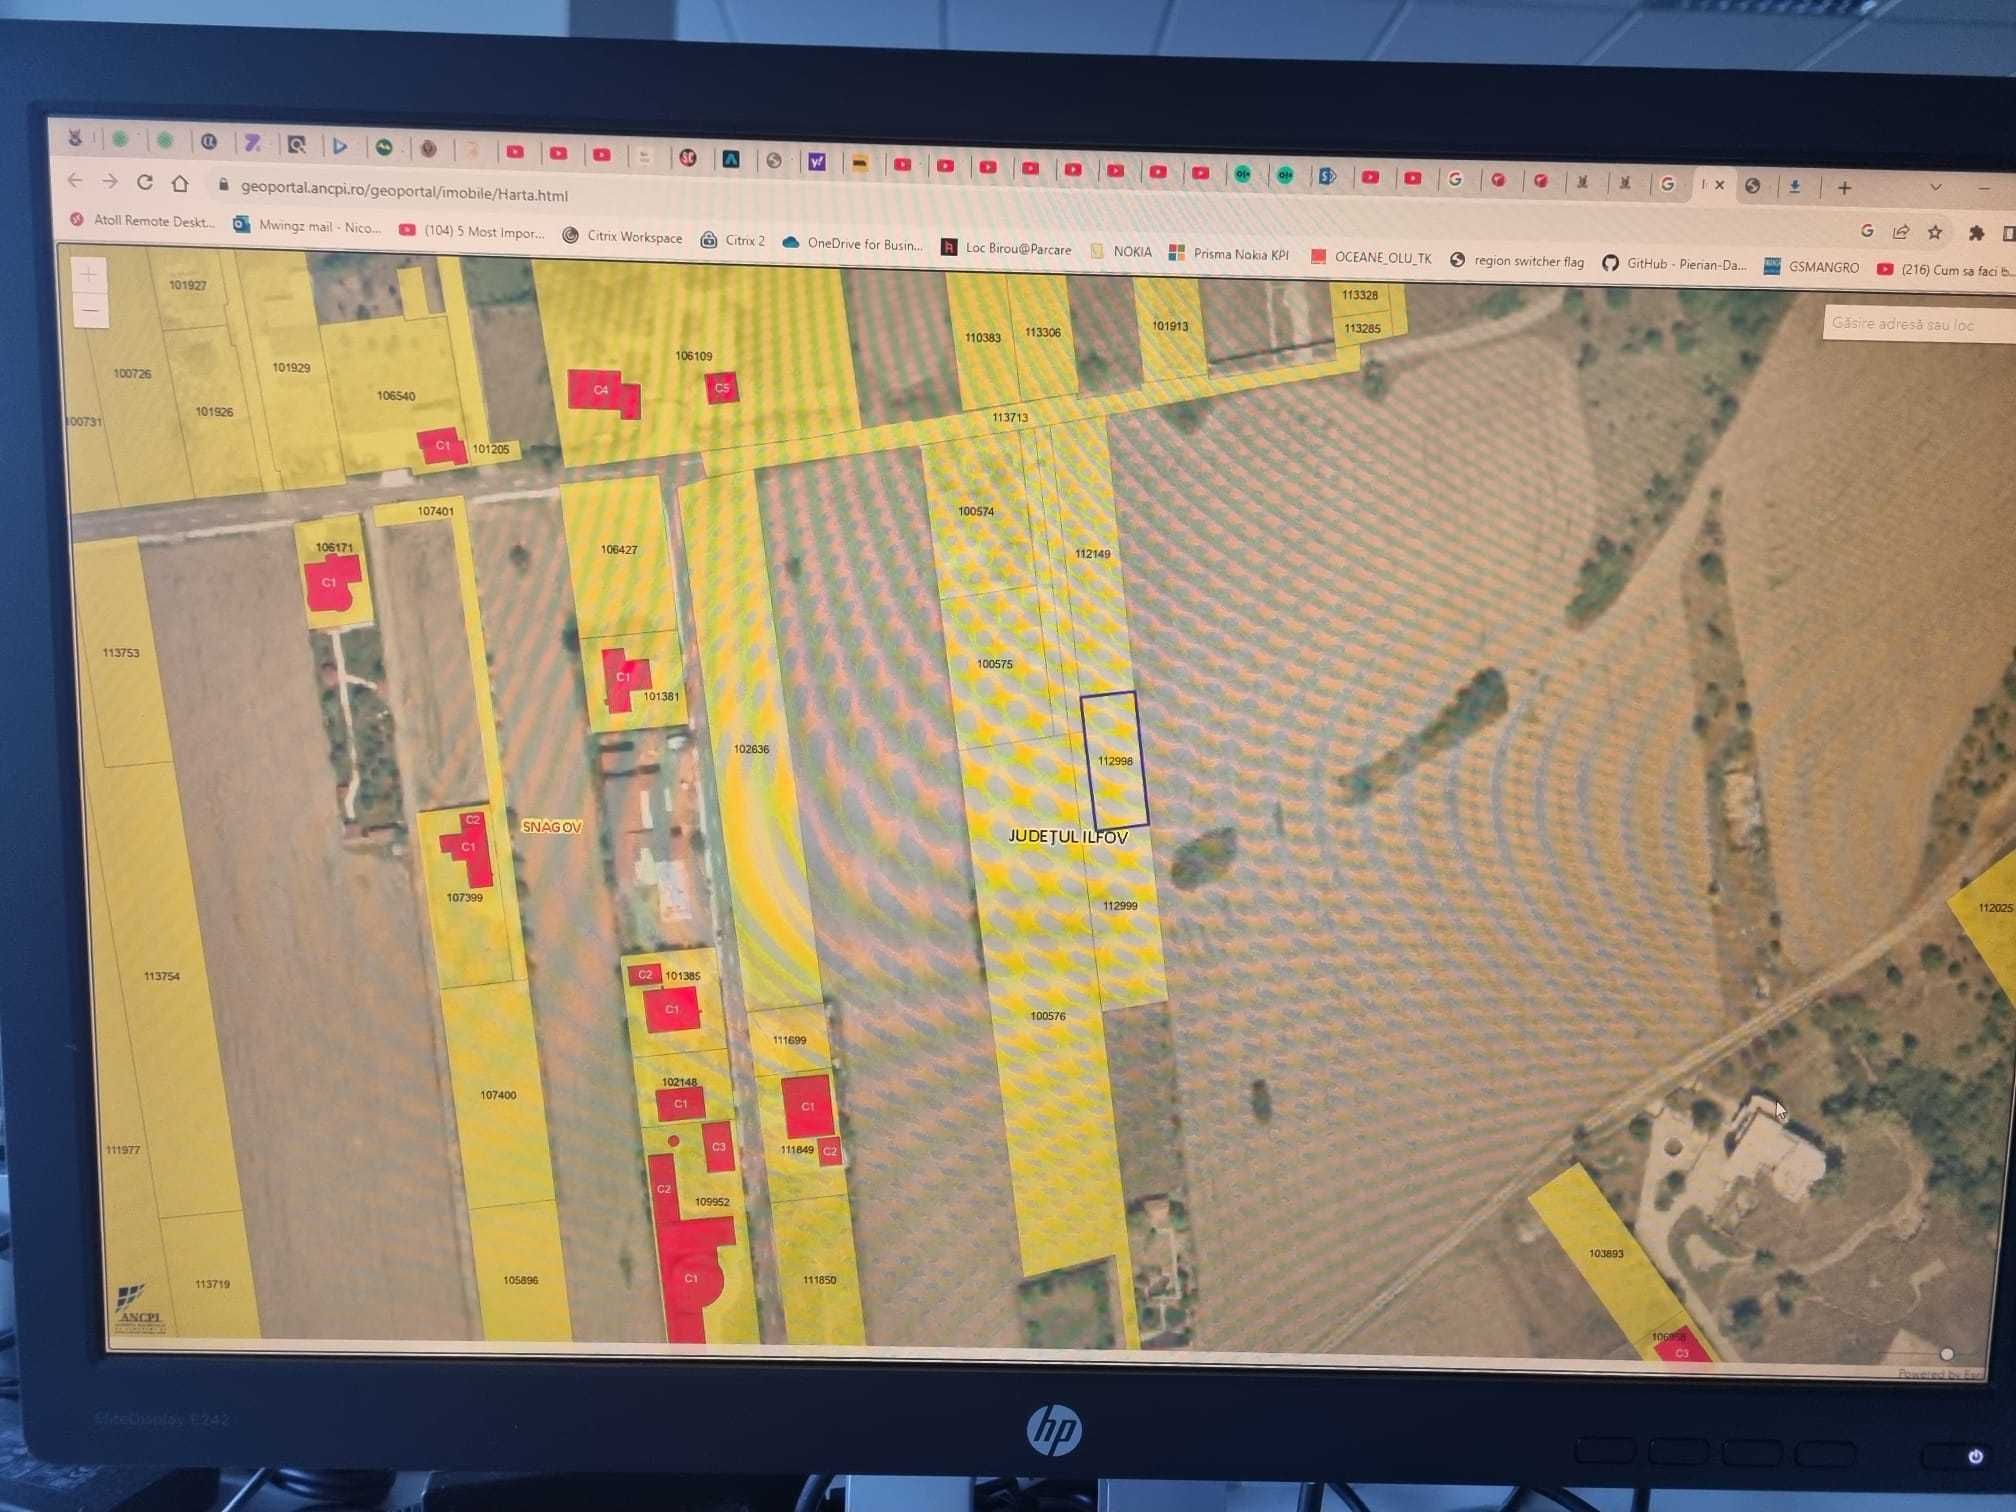The width and height of the screenshot is (2016, 1512).
Task: Open OneDrive for Business bookmark
Action: [x=853, y=243]
